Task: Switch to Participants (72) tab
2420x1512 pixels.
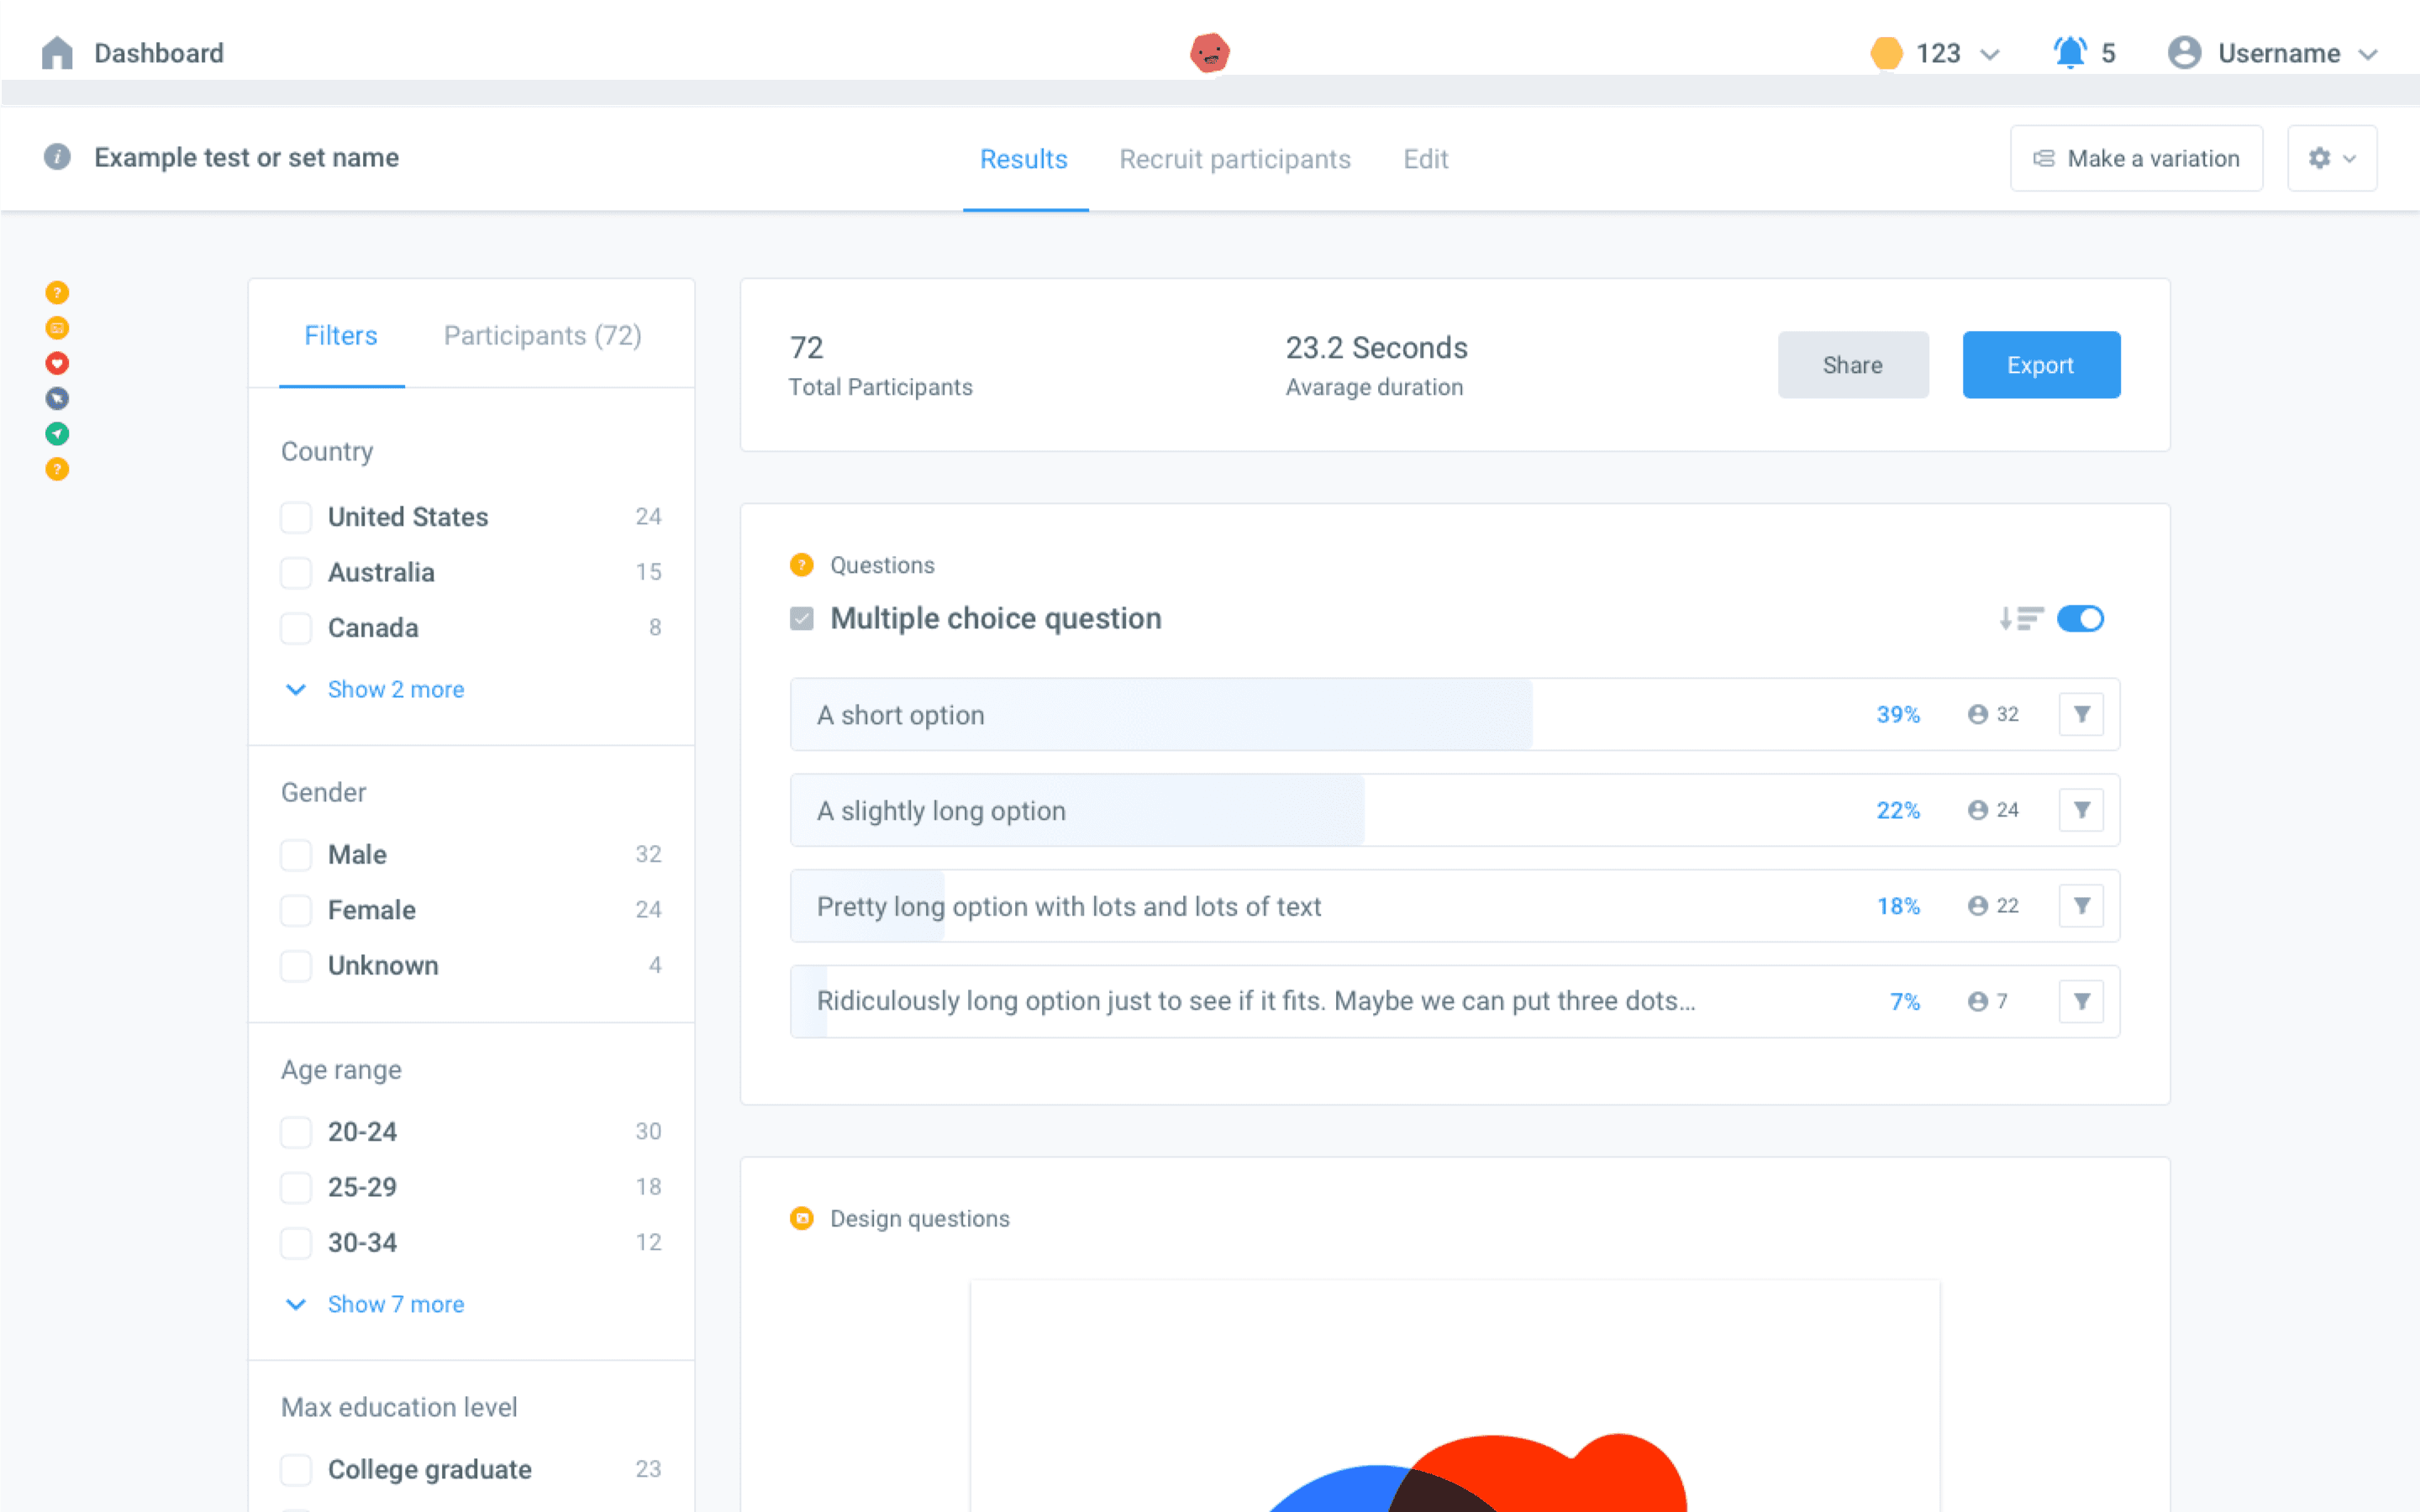Action: pyautogui.click(x=542, y=336)
